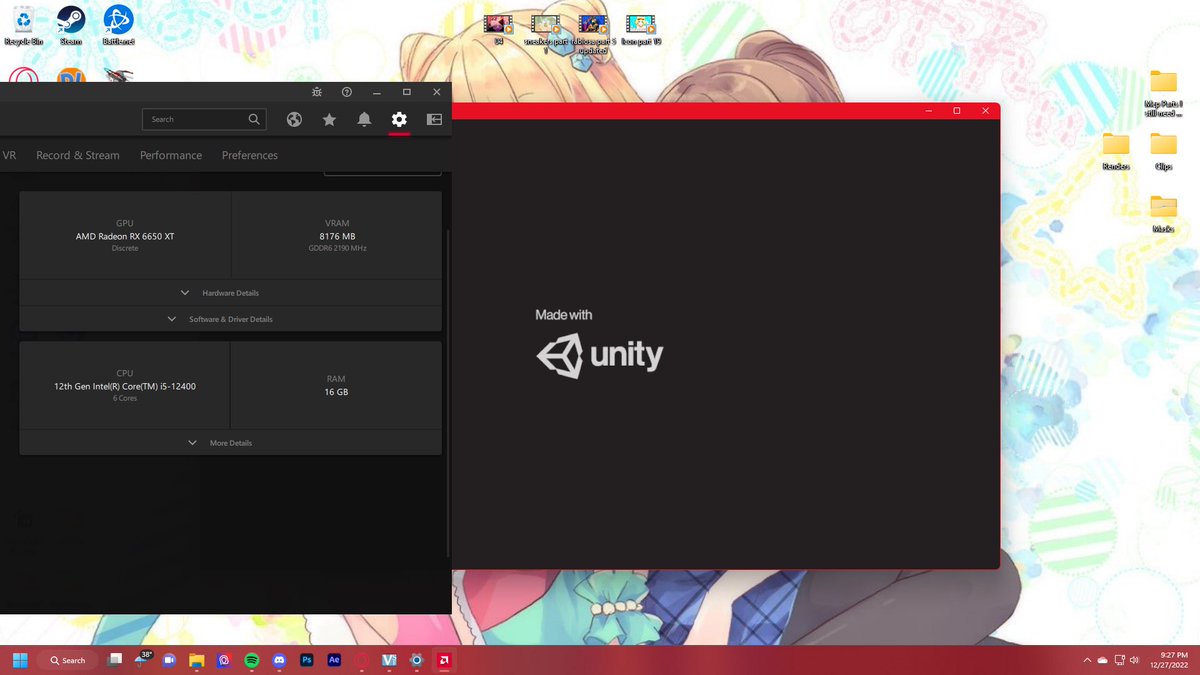The image size is (1200, 675).
Task: Open the bug report tool icon
Action: [x=317, y=92]
